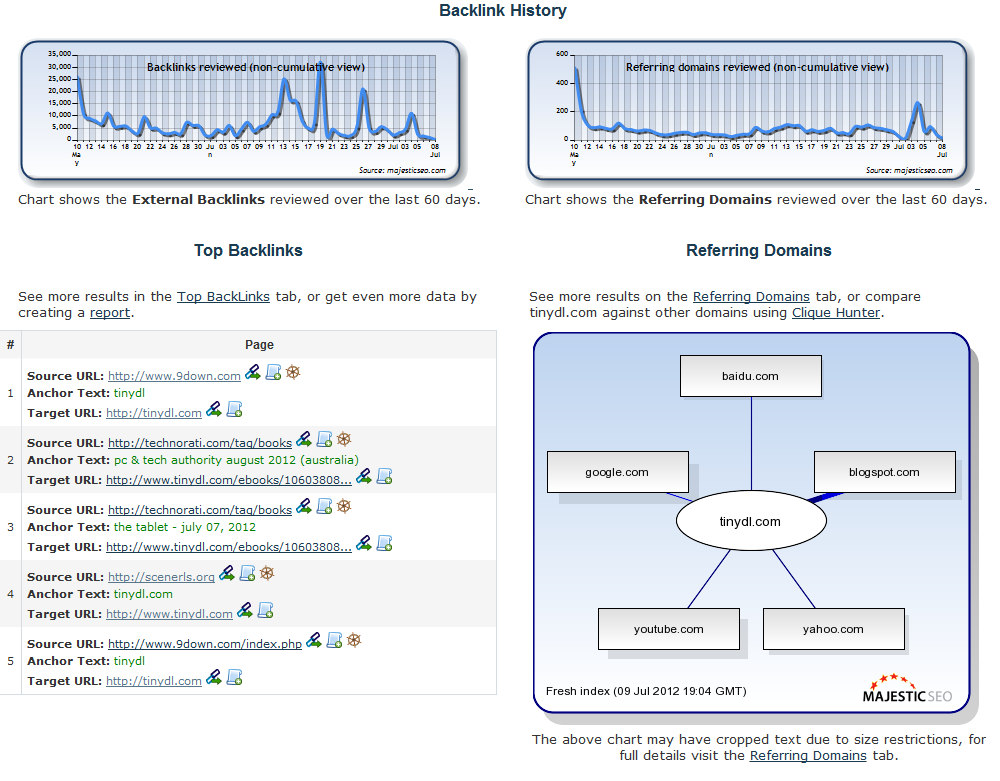Click the green-arrow explorer icon beside Source URL 9down.com/index.php
1000x781 pixels.
pos(314,639)
